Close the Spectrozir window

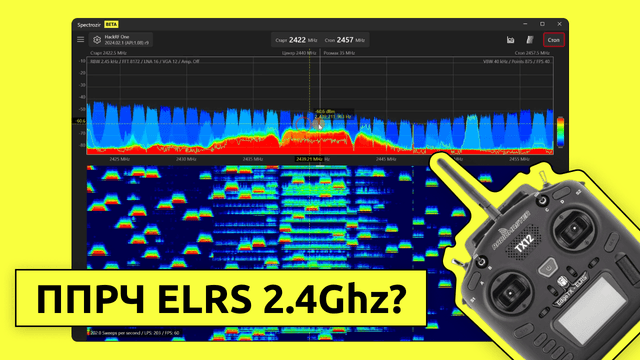[560, 24]
